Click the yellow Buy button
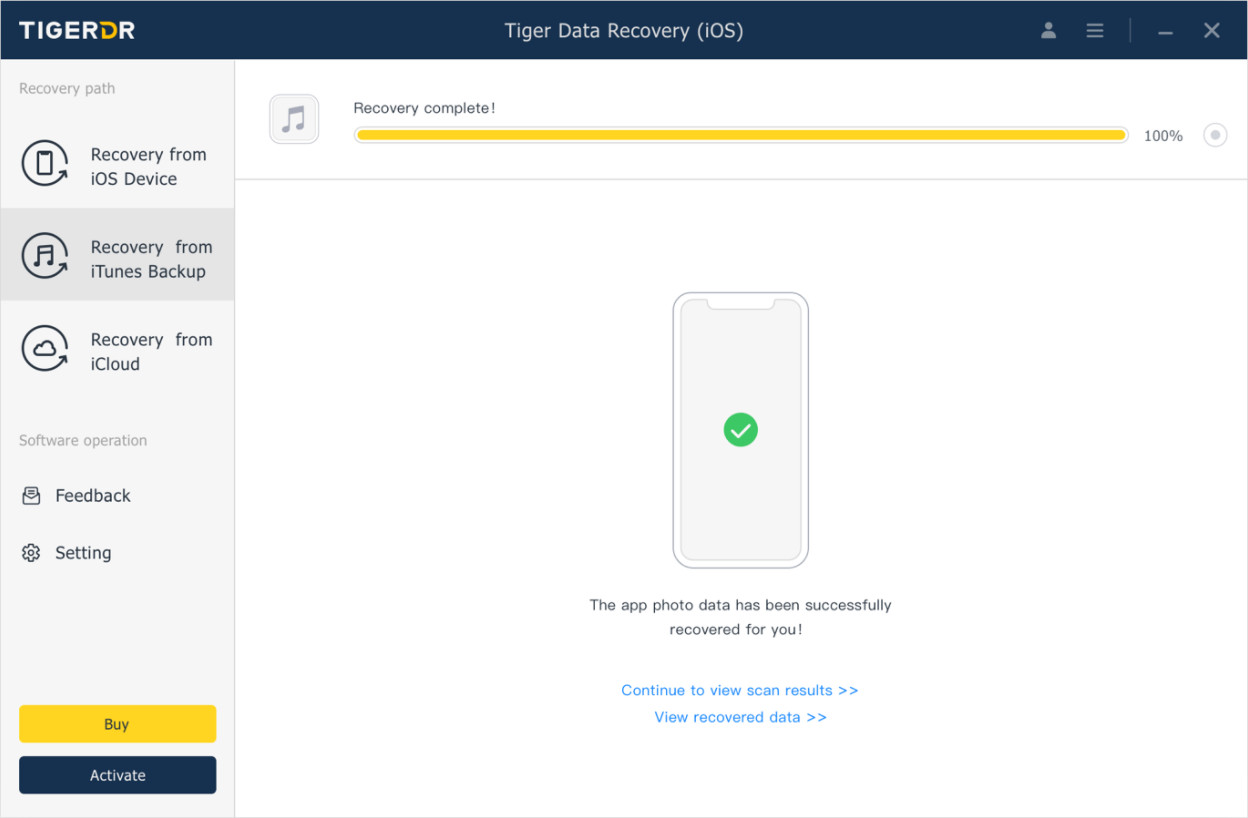Viewport: 1248px width, 818px height. point(117,724)
